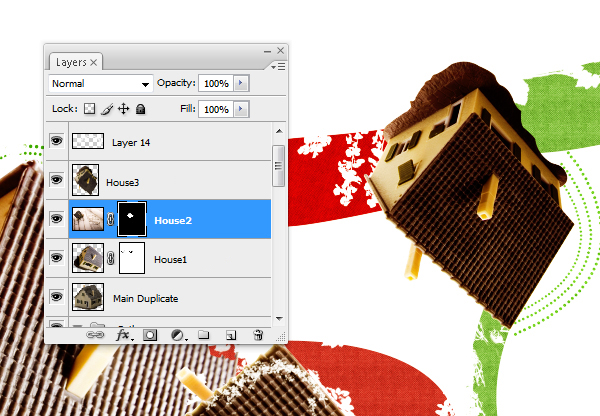The height and width of the screenshot is (416, 600).
Task: Hide the Main Duplicate layer
Action: coord(57,297)
